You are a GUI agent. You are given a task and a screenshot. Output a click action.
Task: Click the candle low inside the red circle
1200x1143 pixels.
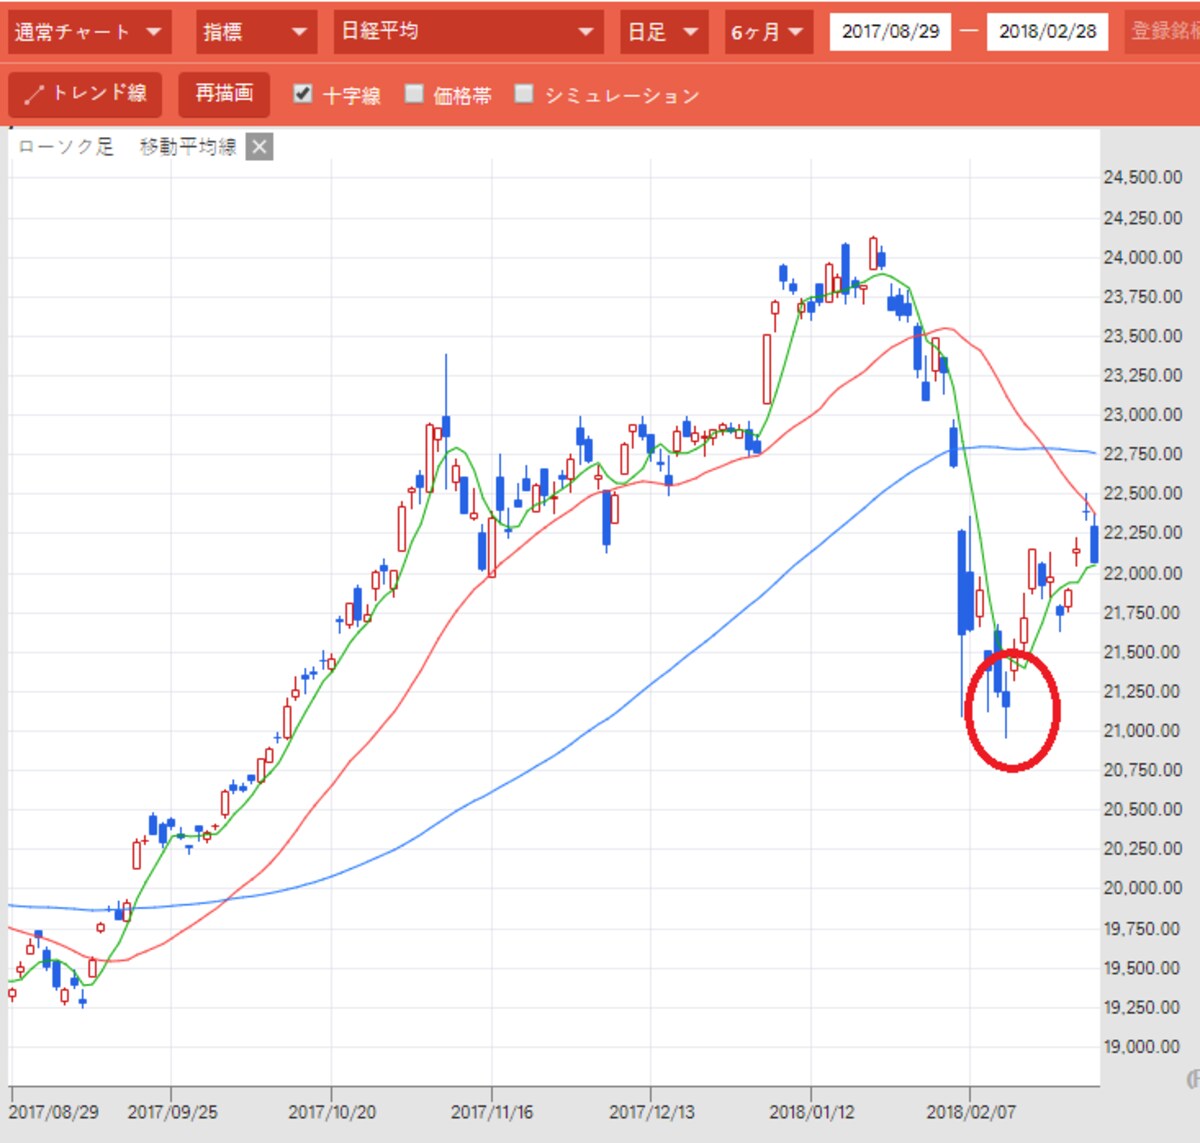[1006, 735]
